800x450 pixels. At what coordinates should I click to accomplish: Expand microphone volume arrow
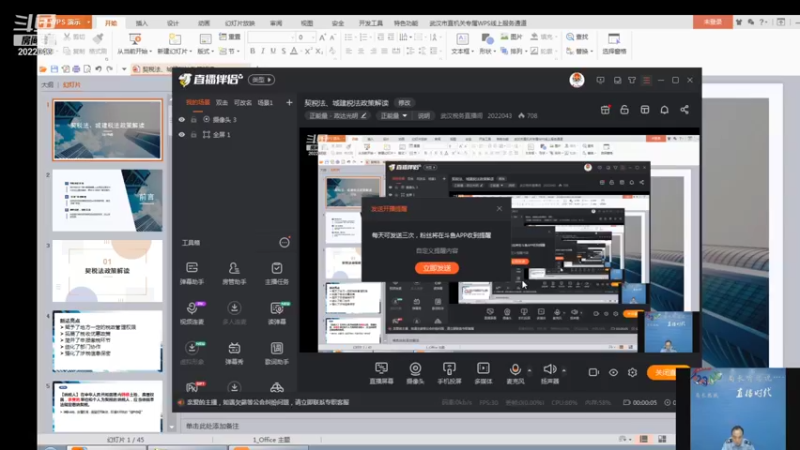529,370
